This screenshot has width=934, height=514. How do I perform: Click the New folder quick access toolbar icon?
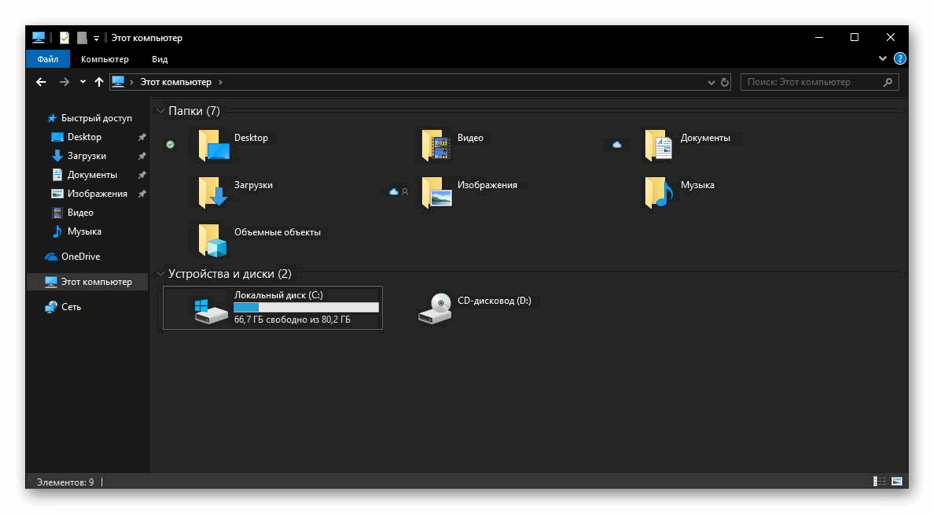[x=82, y=38]
